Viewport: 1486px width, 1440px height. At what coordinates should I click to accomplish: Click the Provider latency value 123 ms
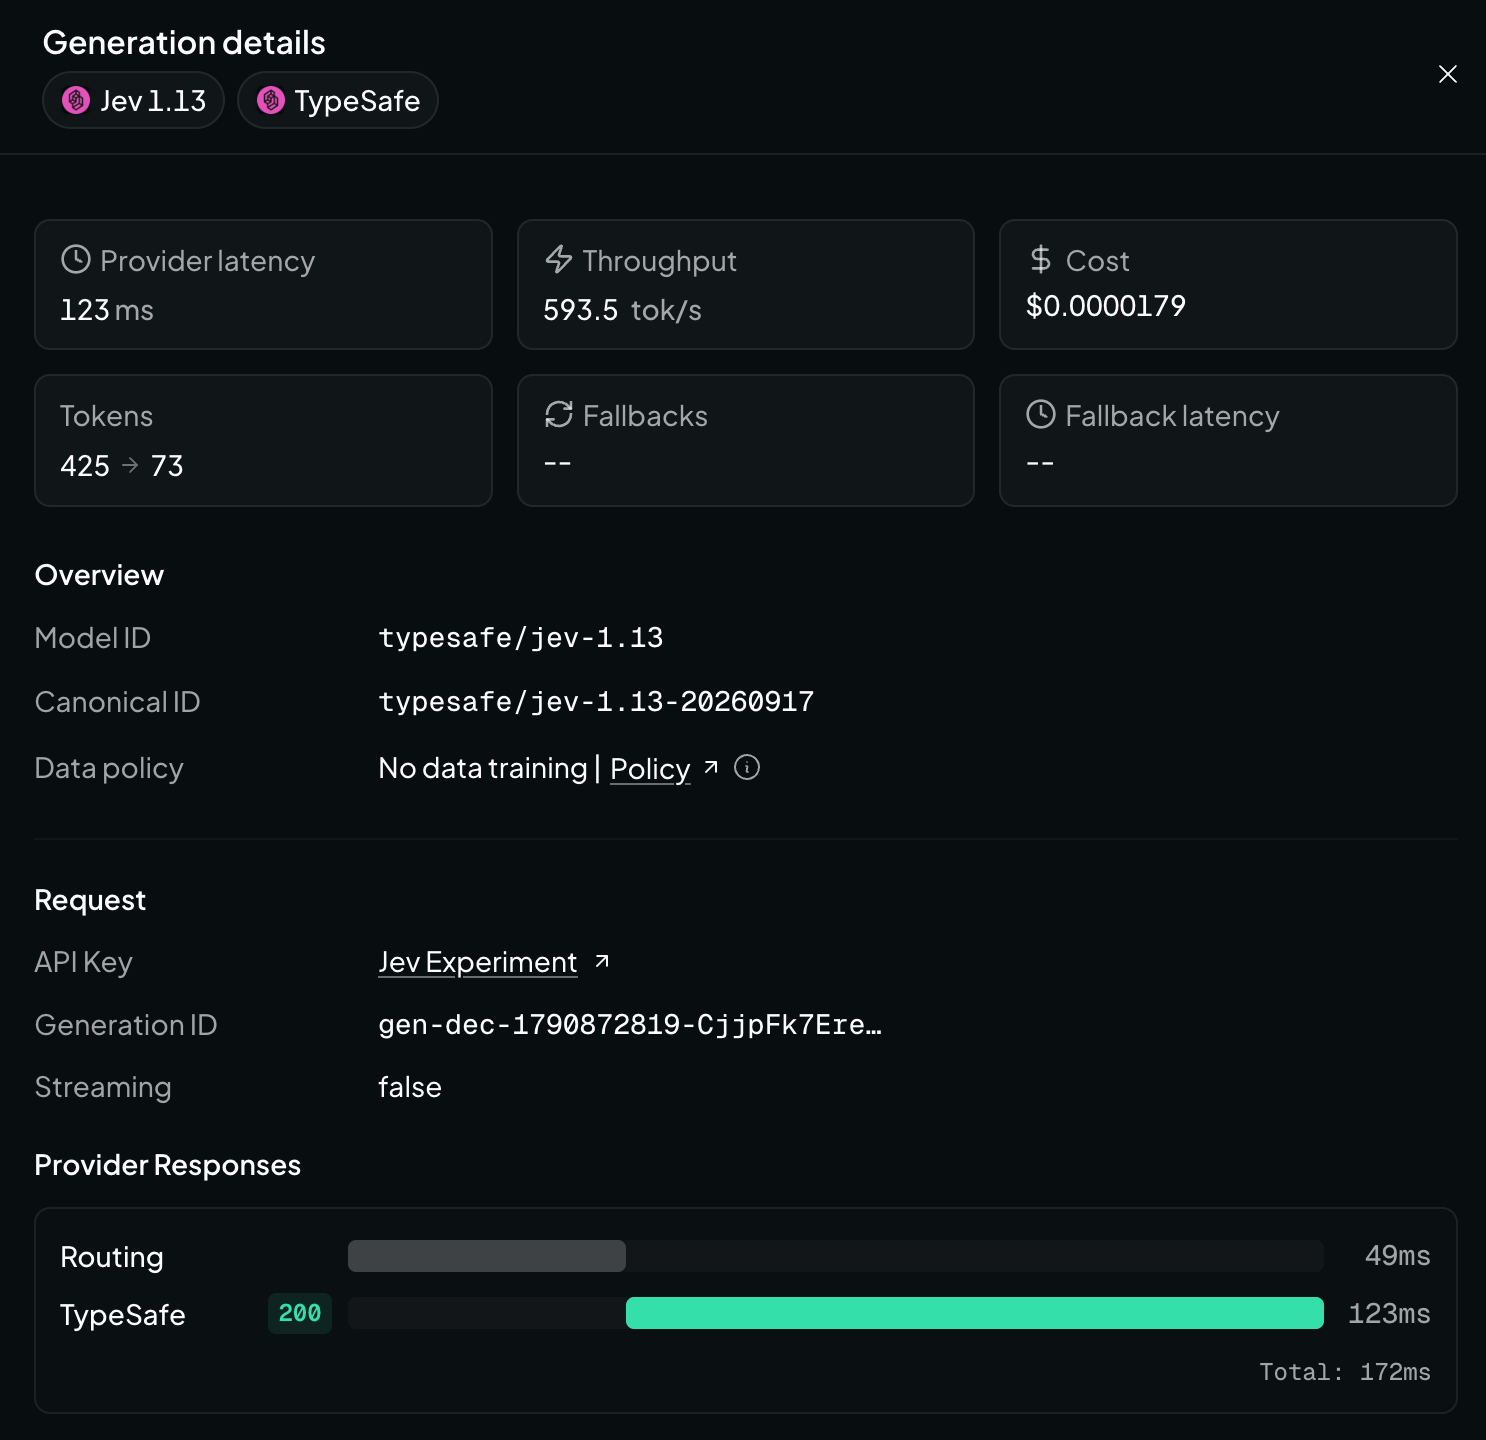(107, 310)
